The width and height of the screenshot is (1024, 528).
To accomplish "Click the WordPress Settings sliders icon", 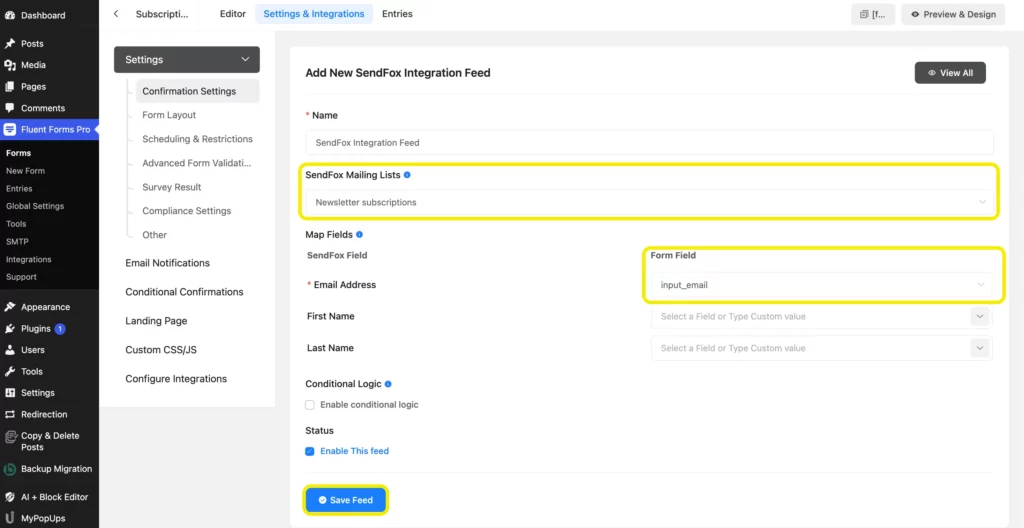I will [10, 393].
